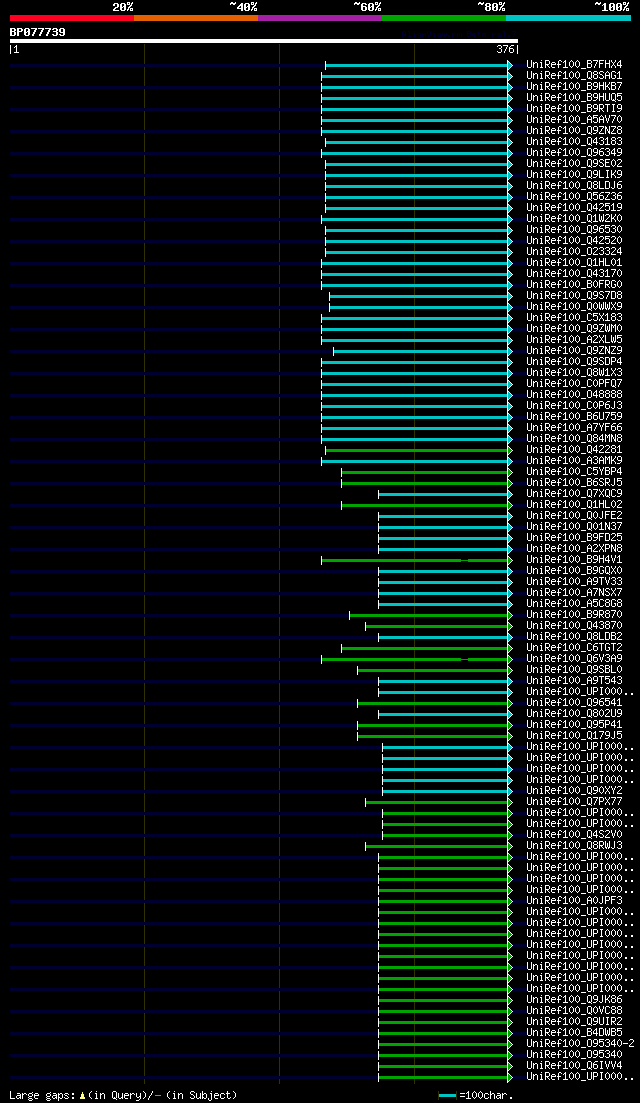Viewport: 640px width, 1103px height.
Task: Select the UniRef100_Q43870 entry
Action: [x=574, y=626]
